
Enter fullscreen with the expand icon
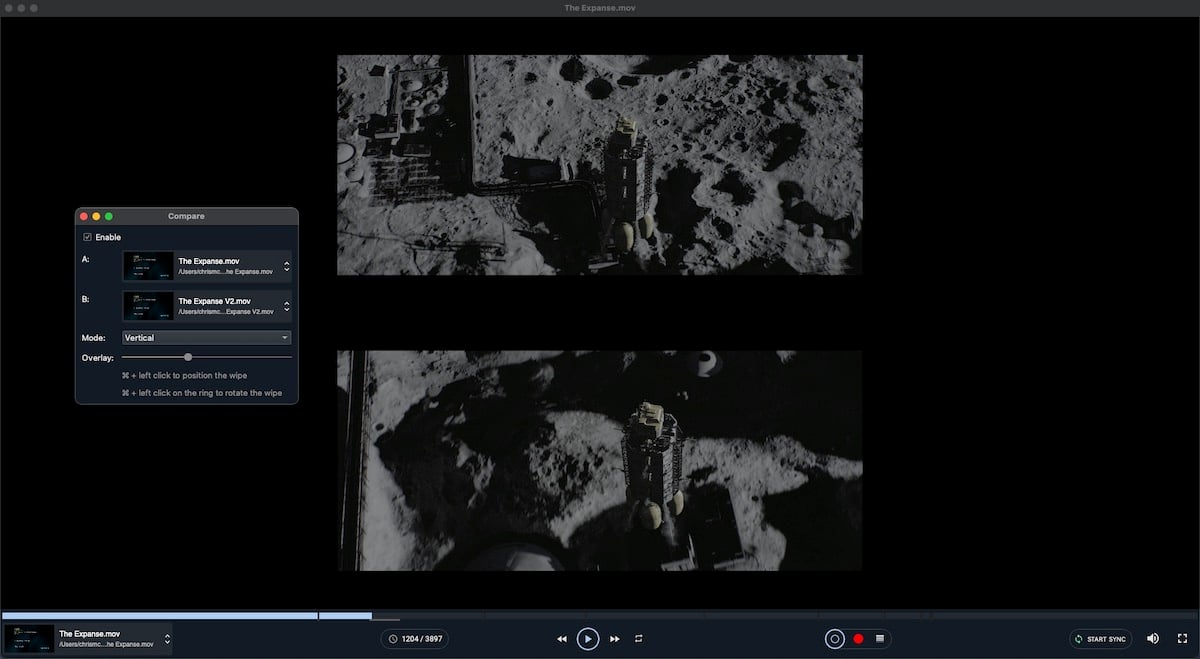1182,639
